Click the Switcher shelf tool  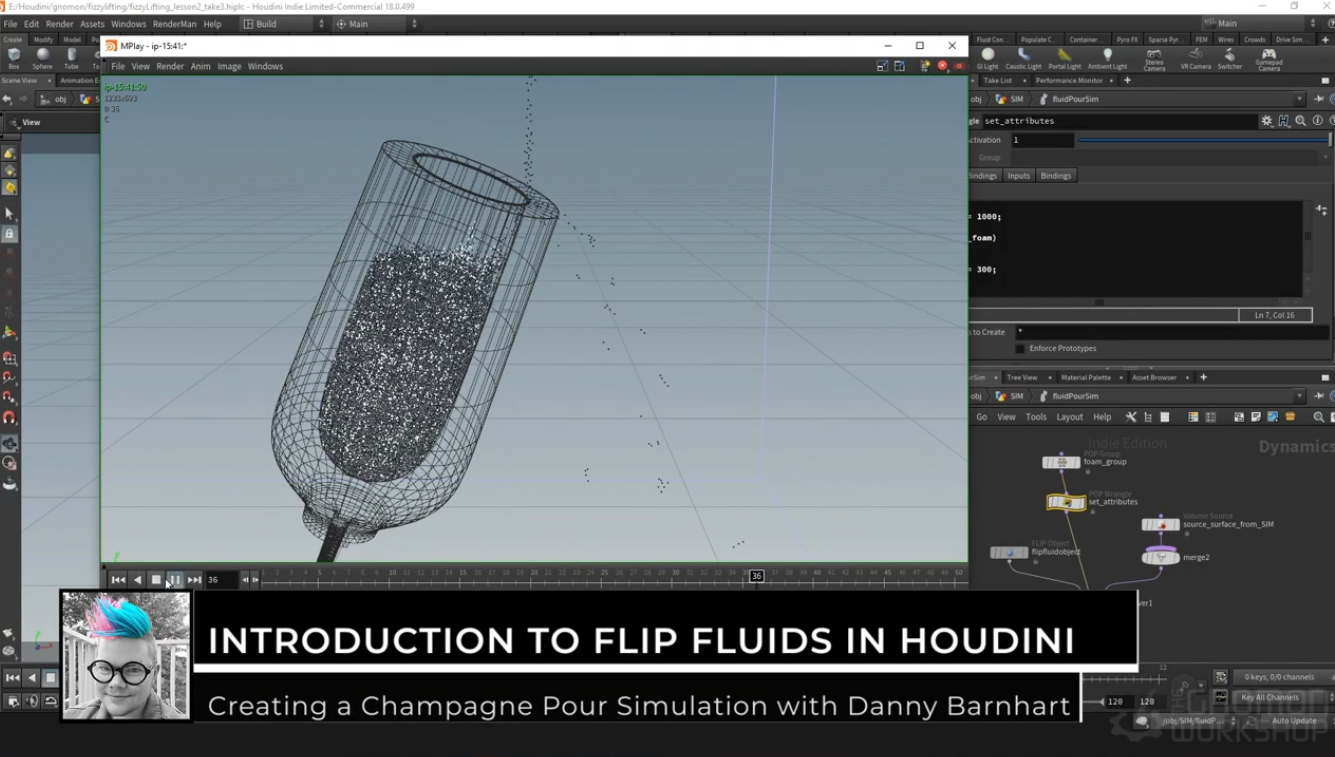(1230, 59)
